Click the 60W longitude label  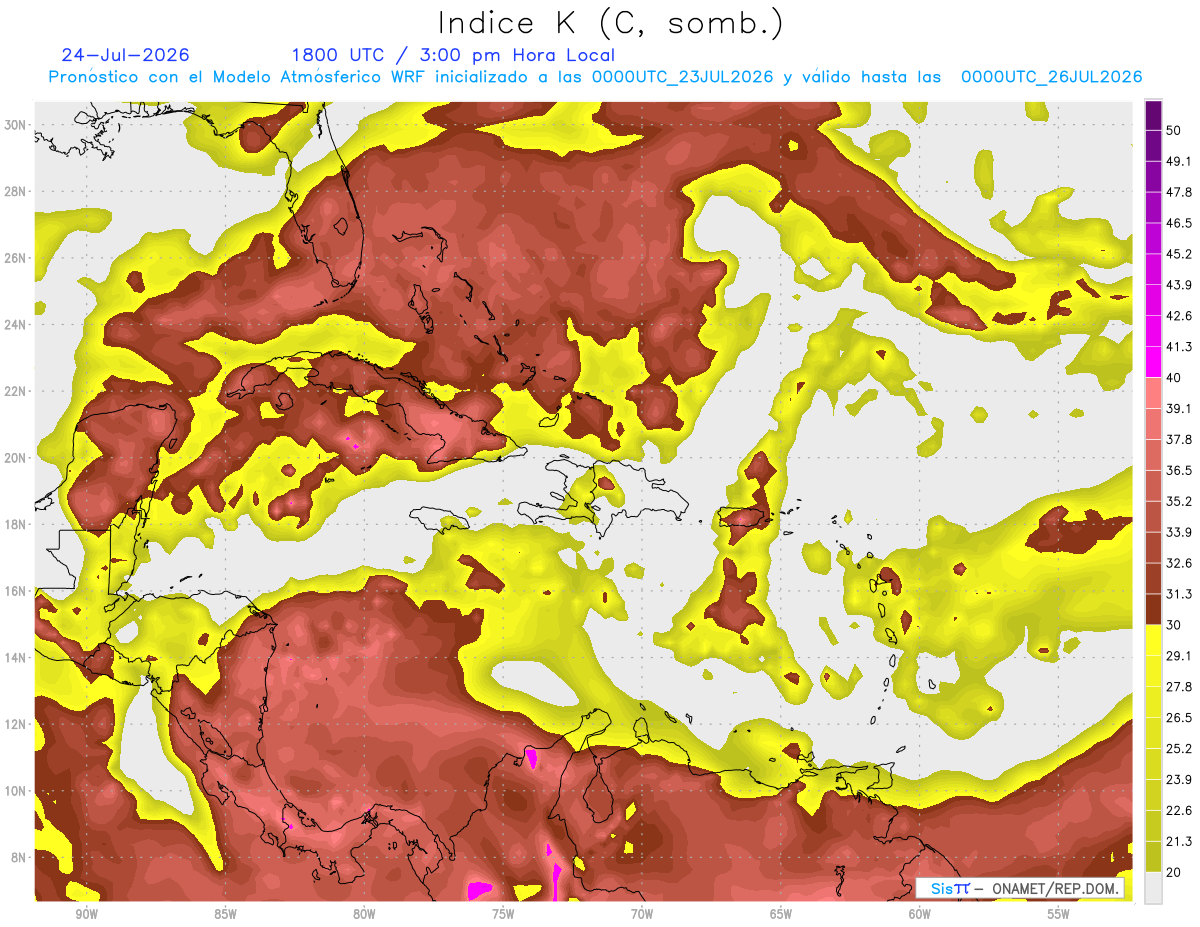click(x=920, y=914)
